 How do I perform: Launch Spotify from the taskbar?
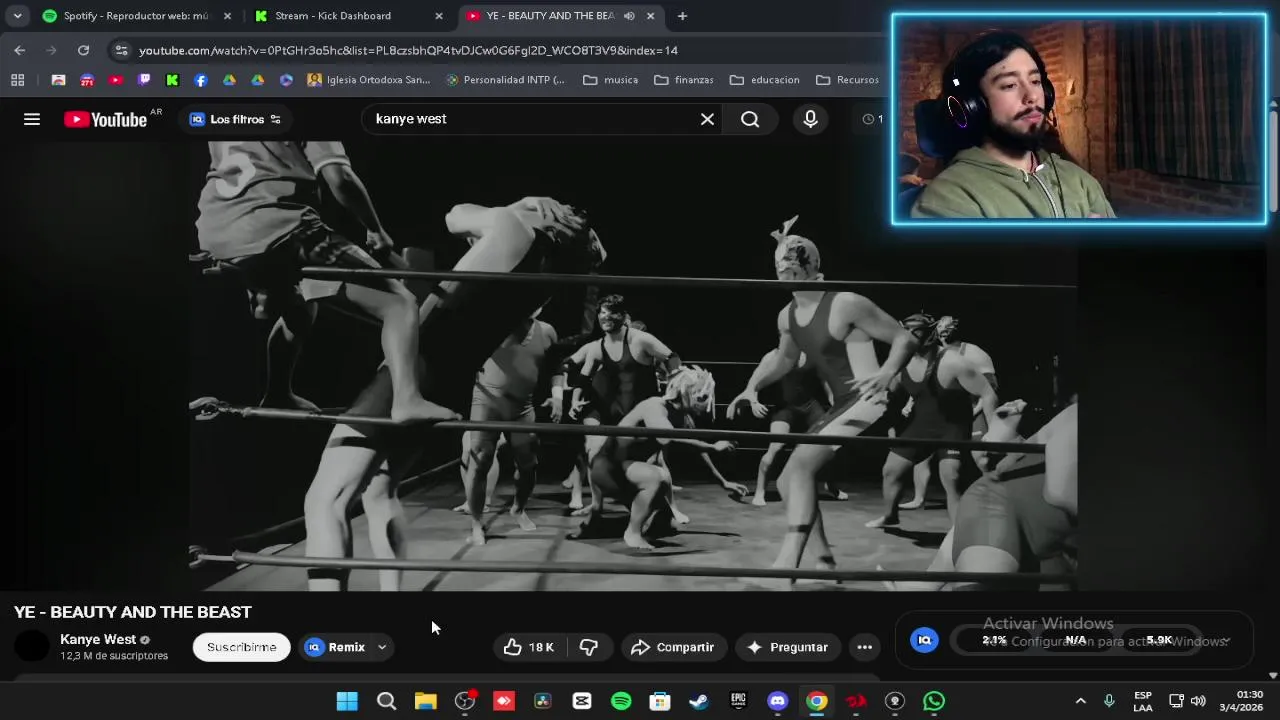621,701
